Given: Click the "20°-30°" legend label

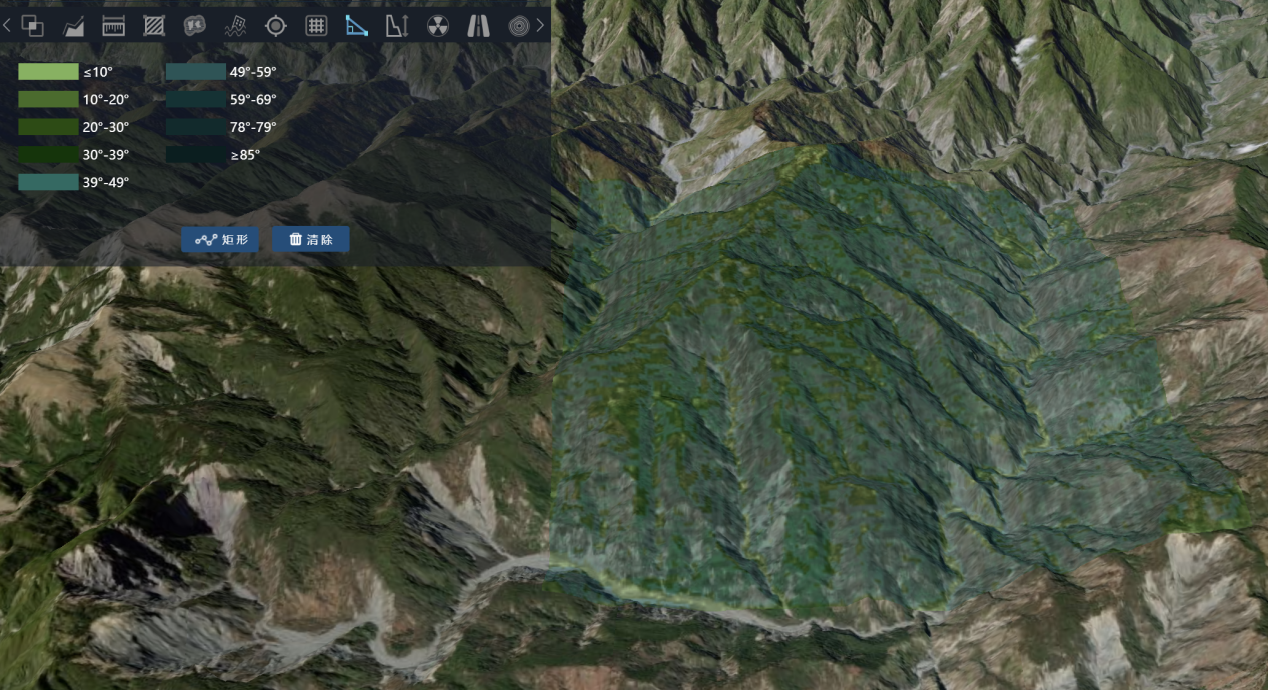Looking at the screenshot, I should point(106,127).
